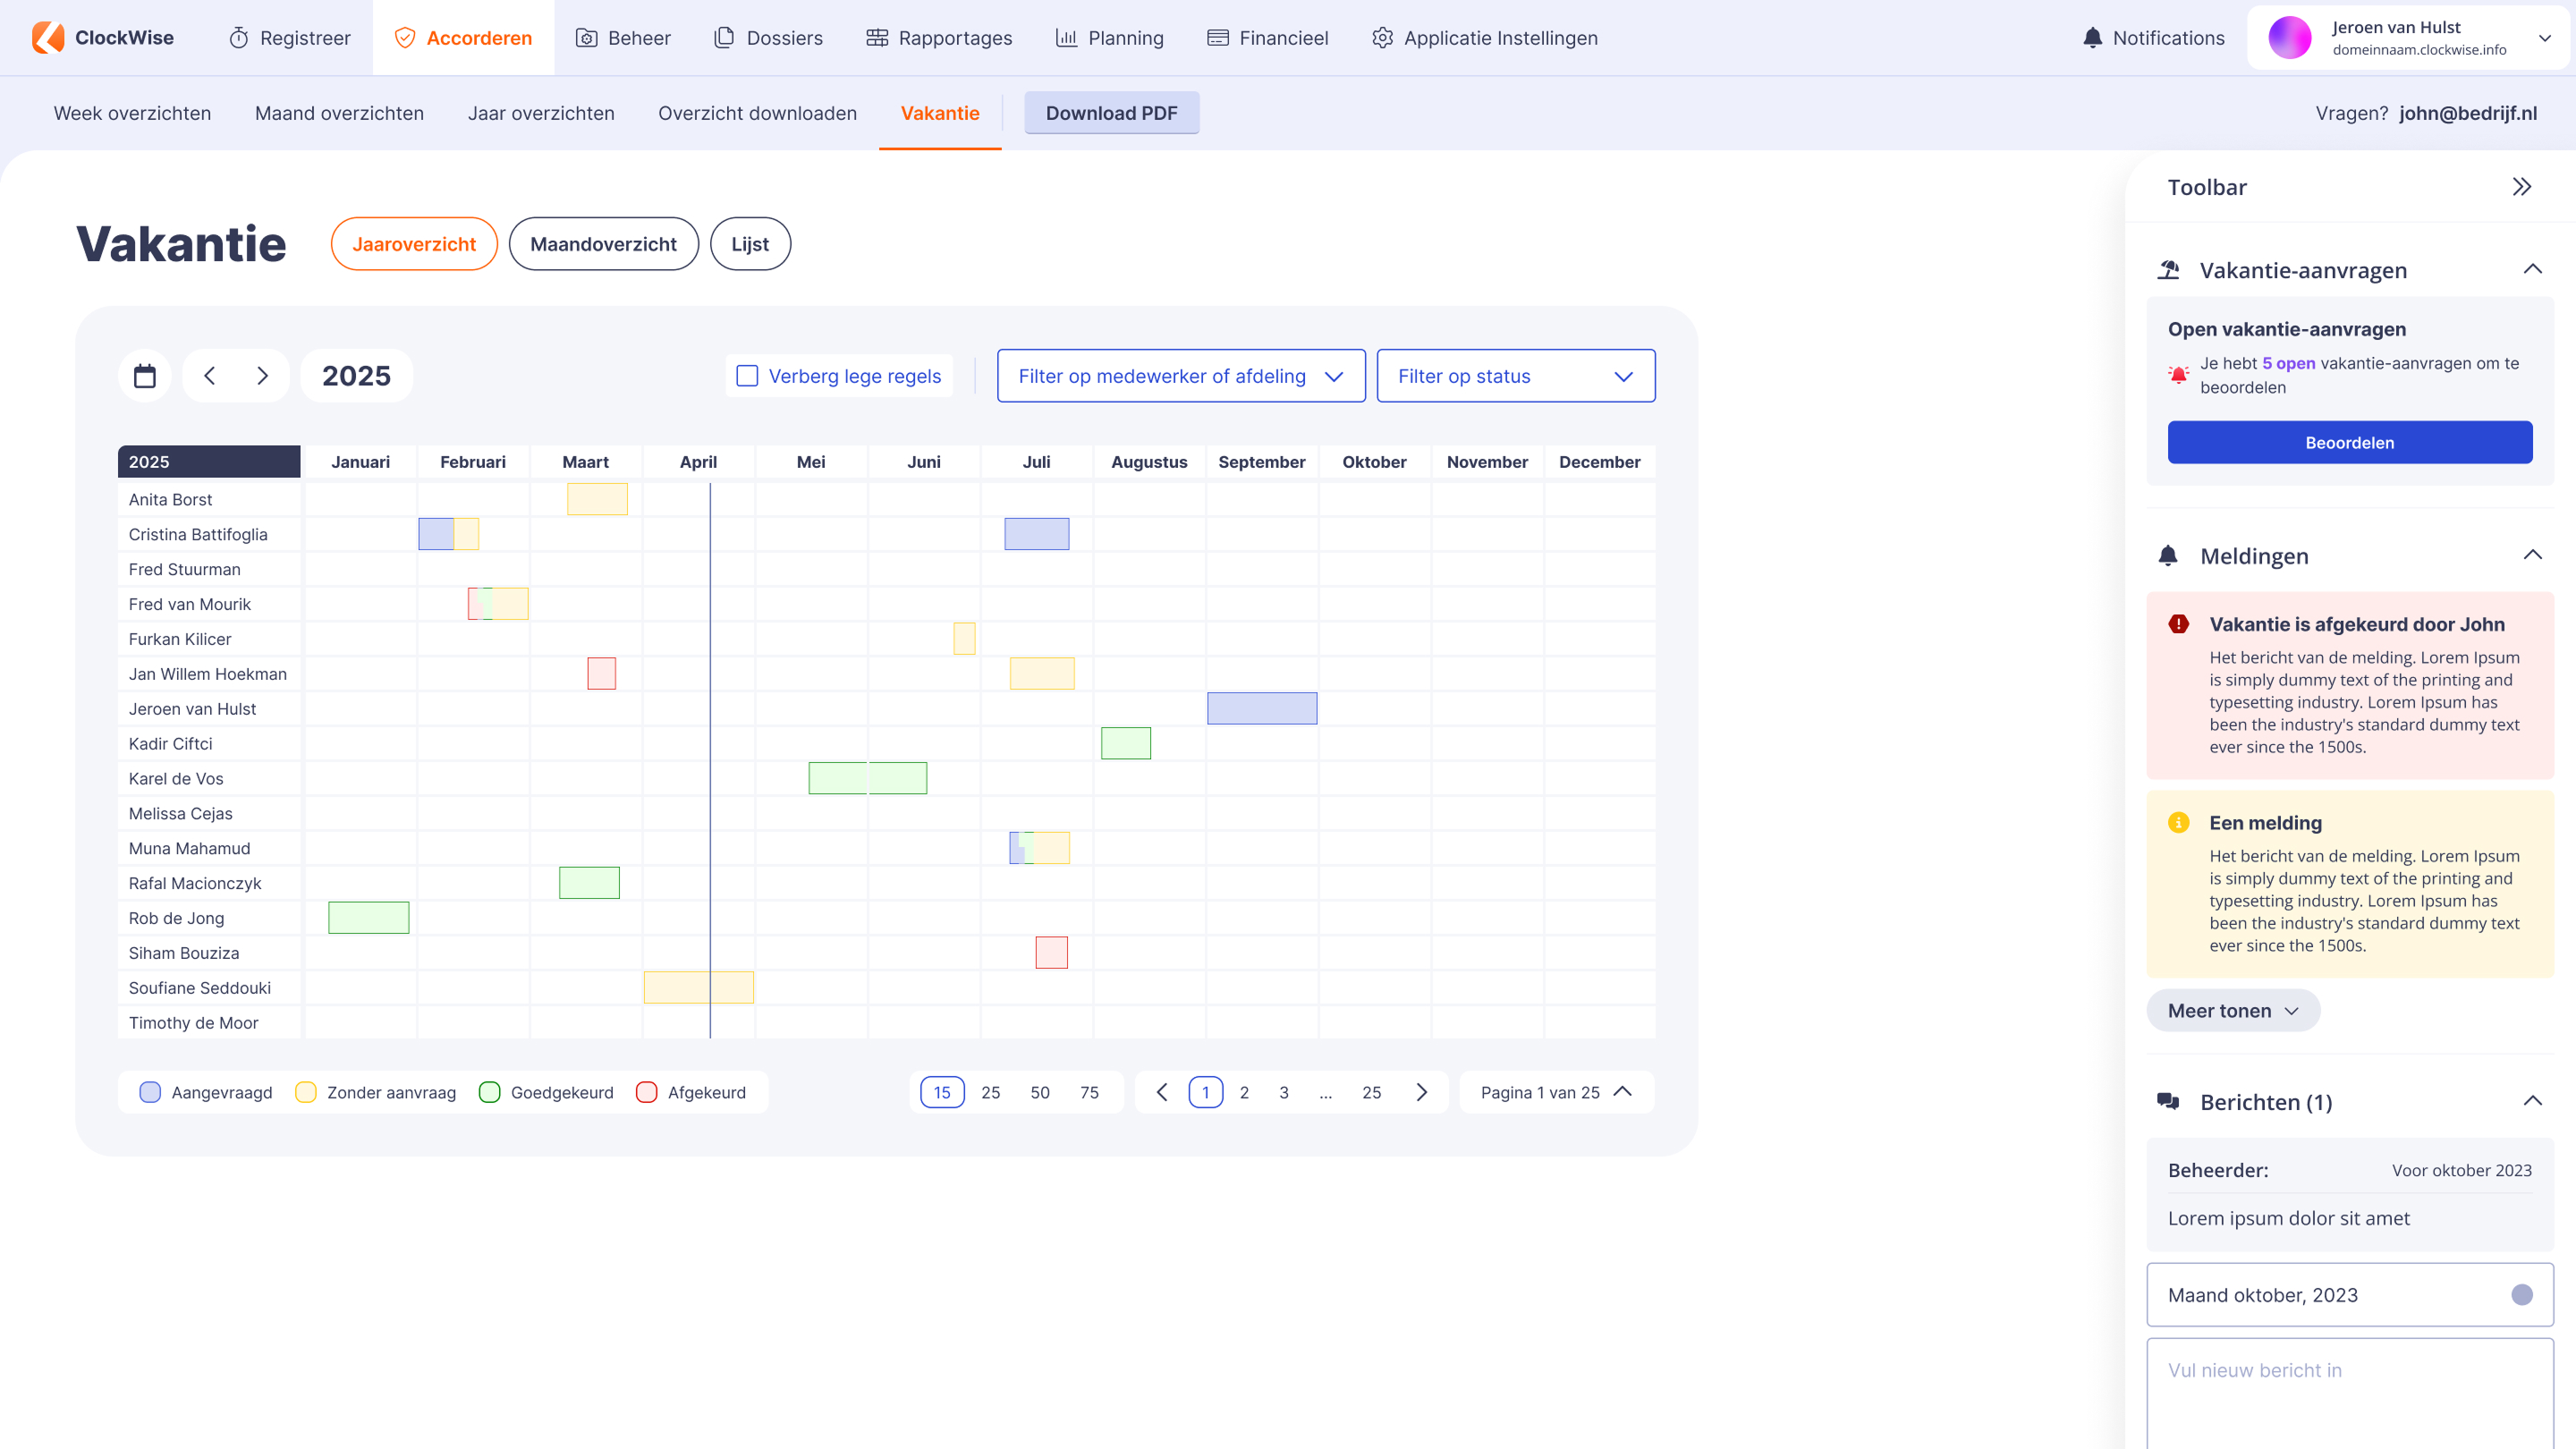
Task: Select 25 rows per page
Action: (990, 1092)
